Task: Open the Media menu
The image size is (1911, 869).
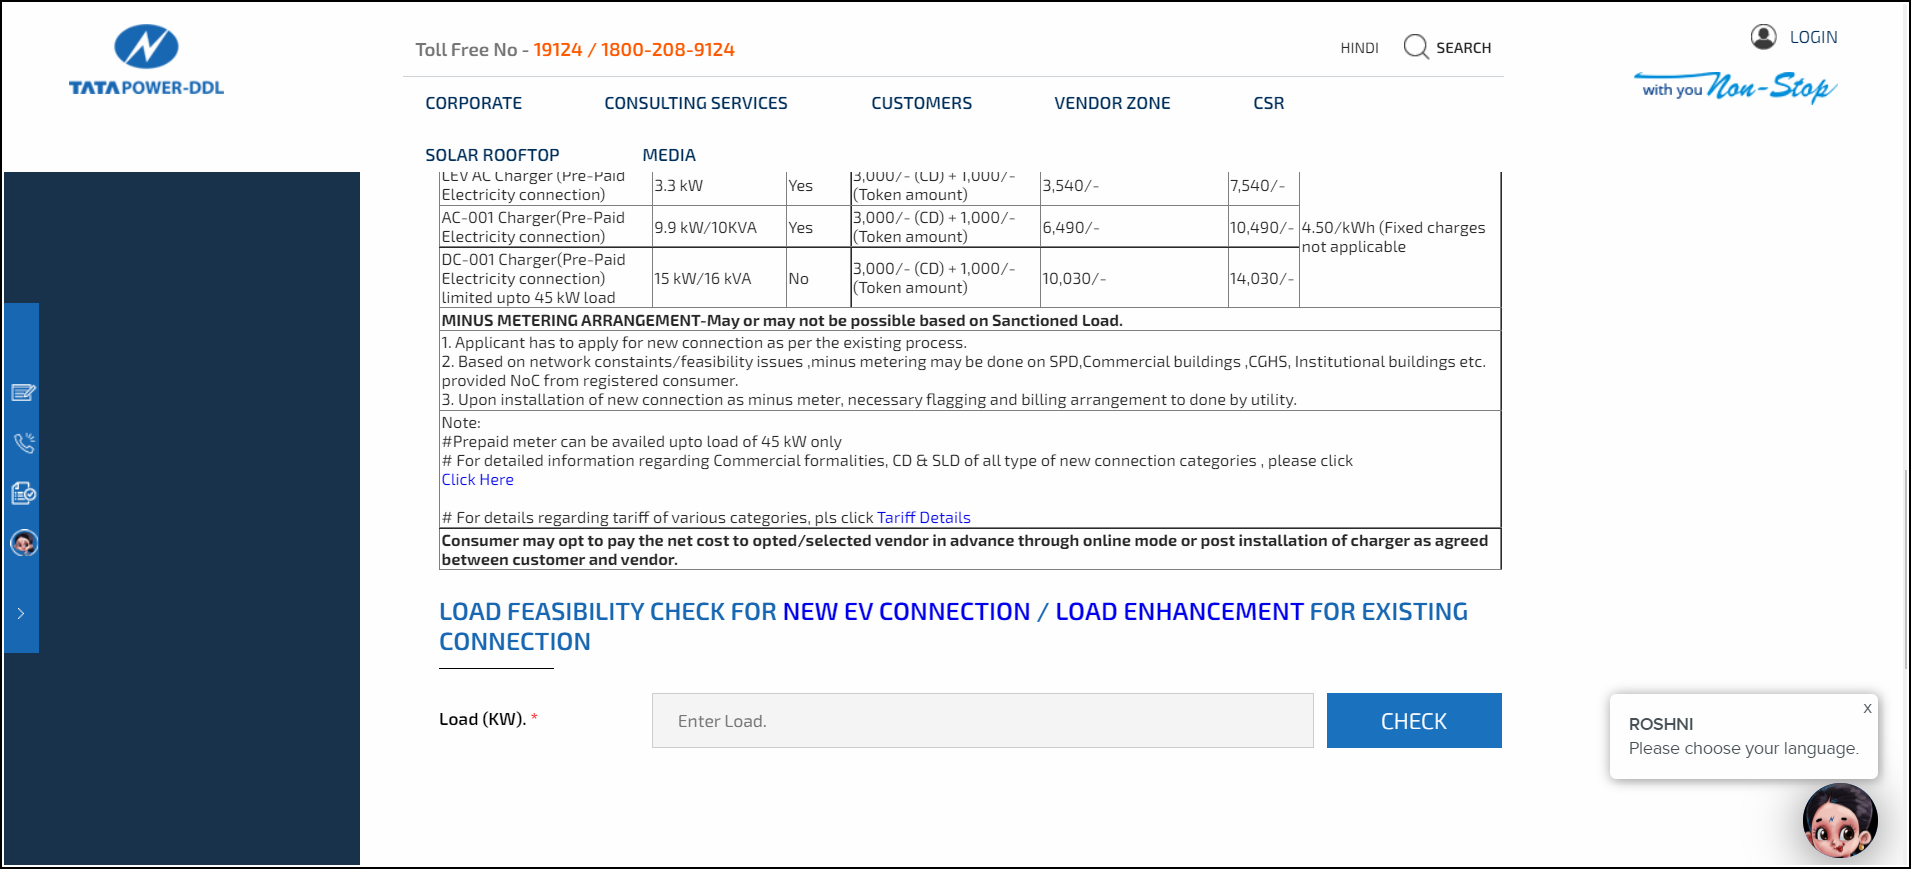Action: coord(669,155)
